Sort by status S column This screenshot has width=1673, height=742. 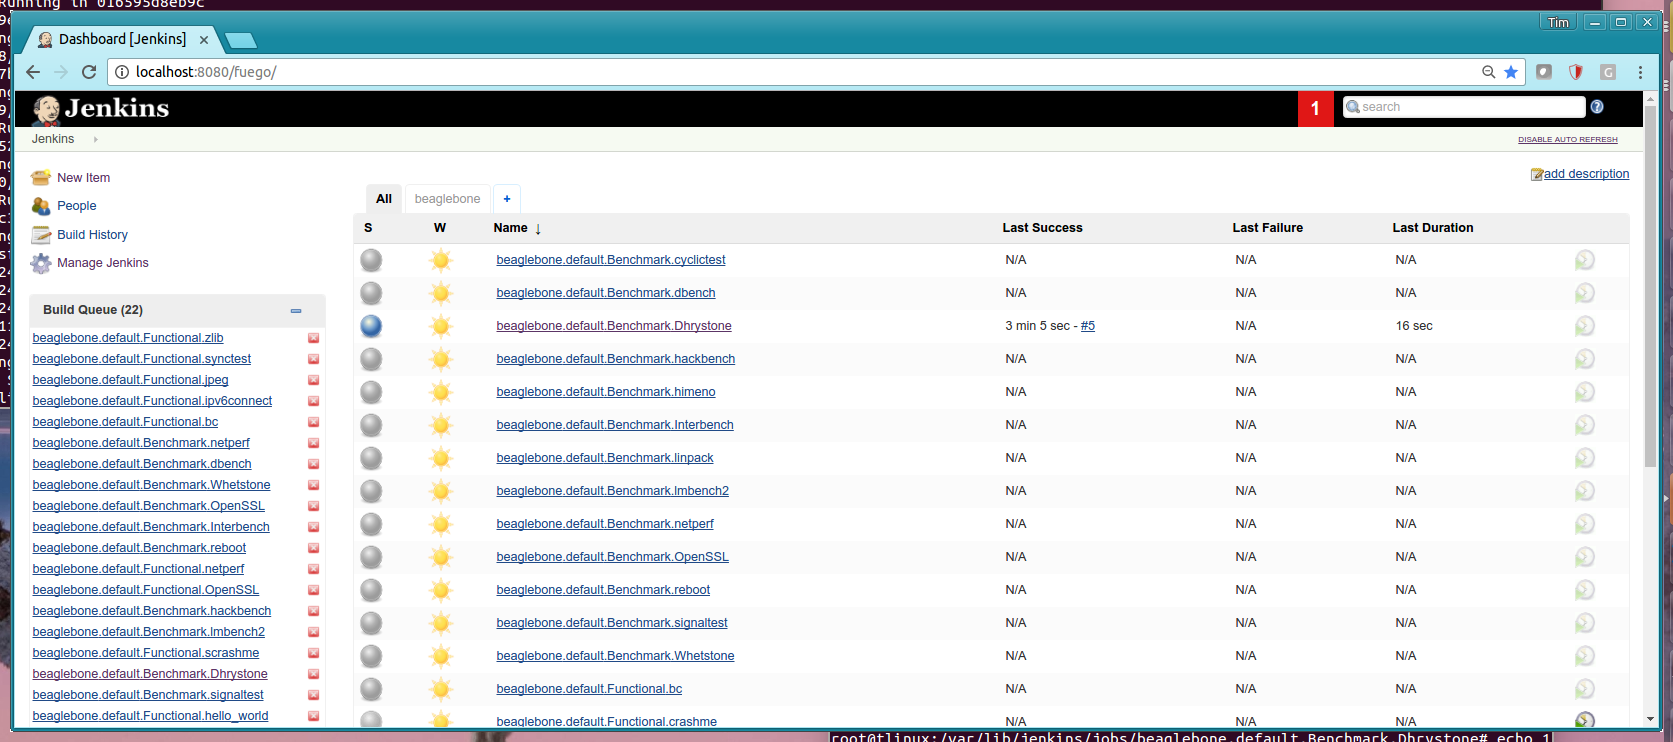tap(368, 228)
